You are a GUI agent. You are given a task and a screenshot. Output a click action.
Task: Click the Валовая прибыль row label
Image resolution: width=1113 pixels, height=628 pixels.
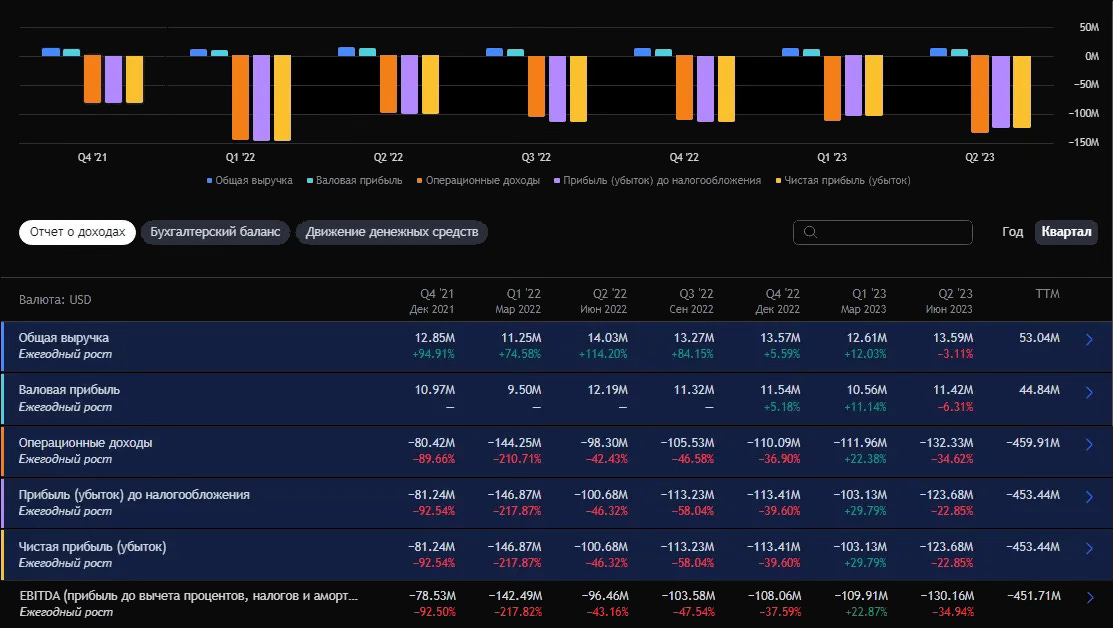69,390
